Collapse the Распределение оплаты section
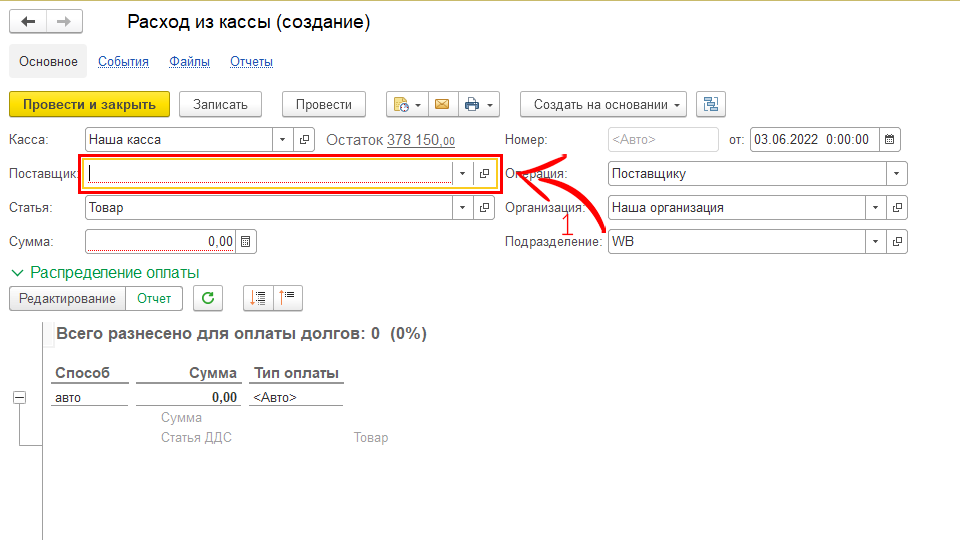 (x=17, y=272)
